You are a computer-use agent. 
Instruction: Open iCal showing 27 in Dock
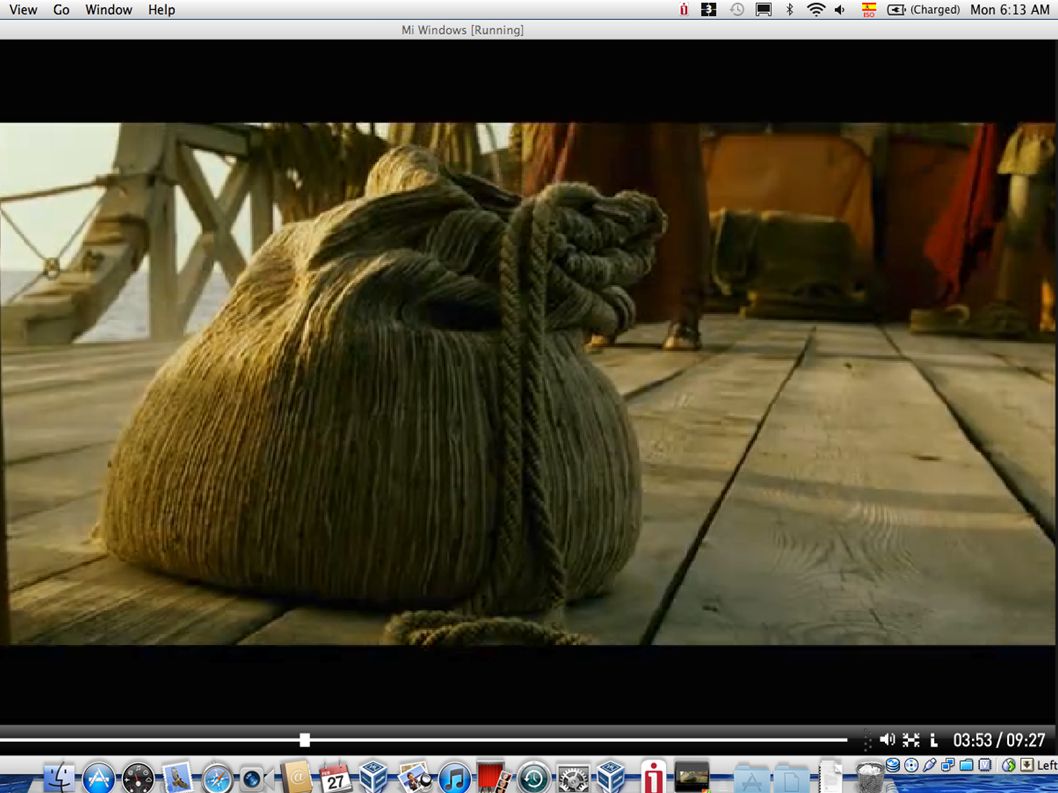pos(335,777)
